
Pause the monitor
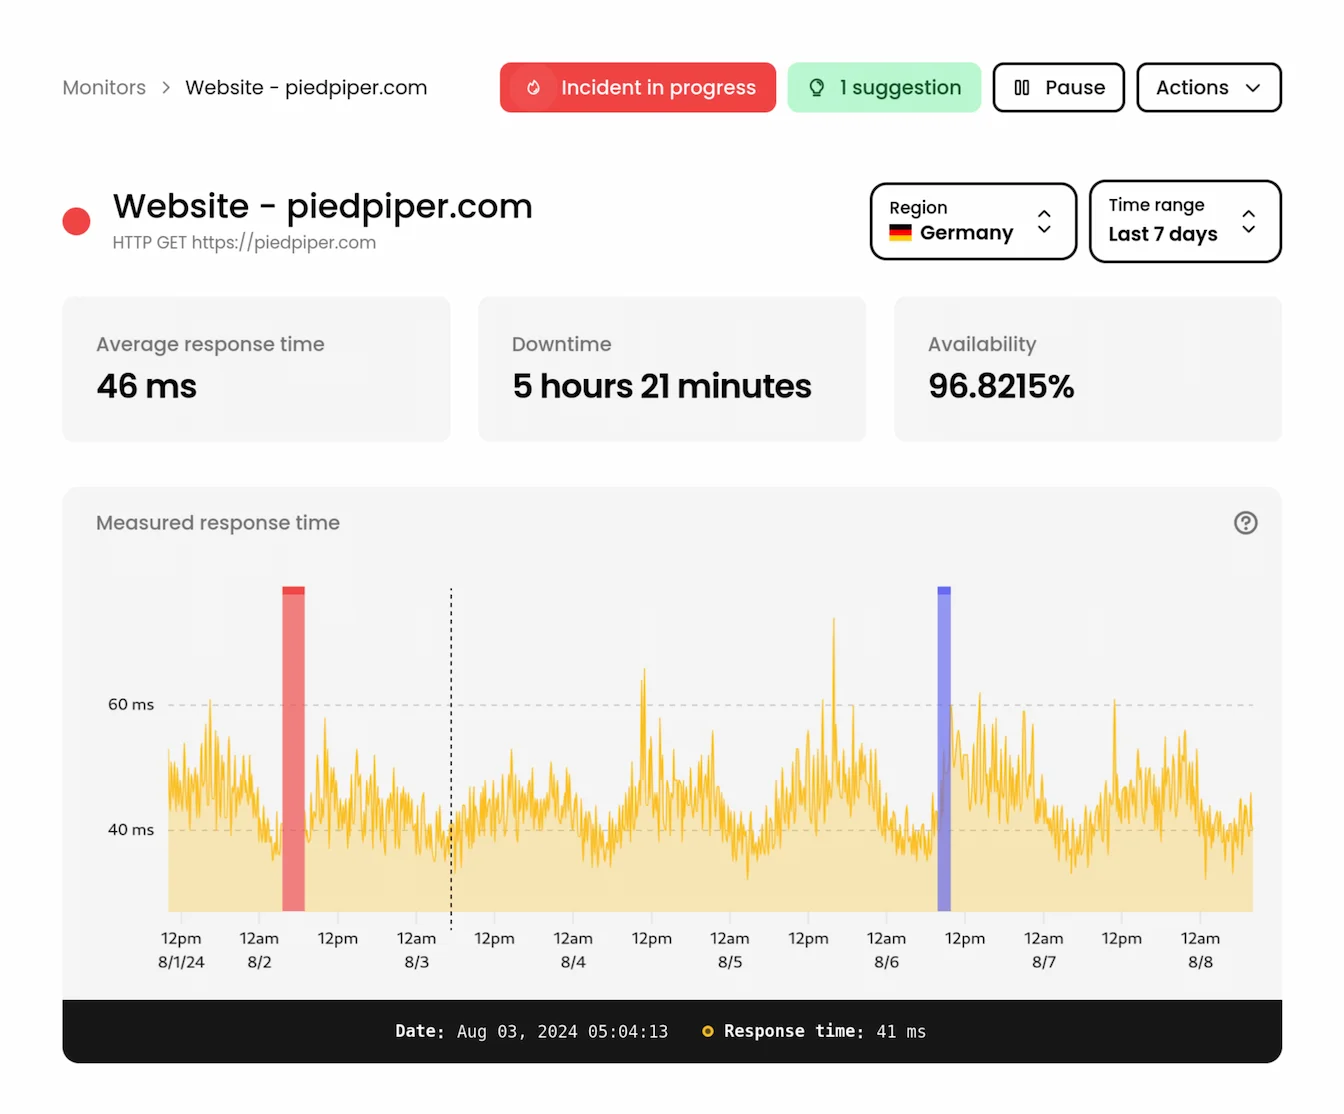pyautogui.click(x=1059, y=88)
